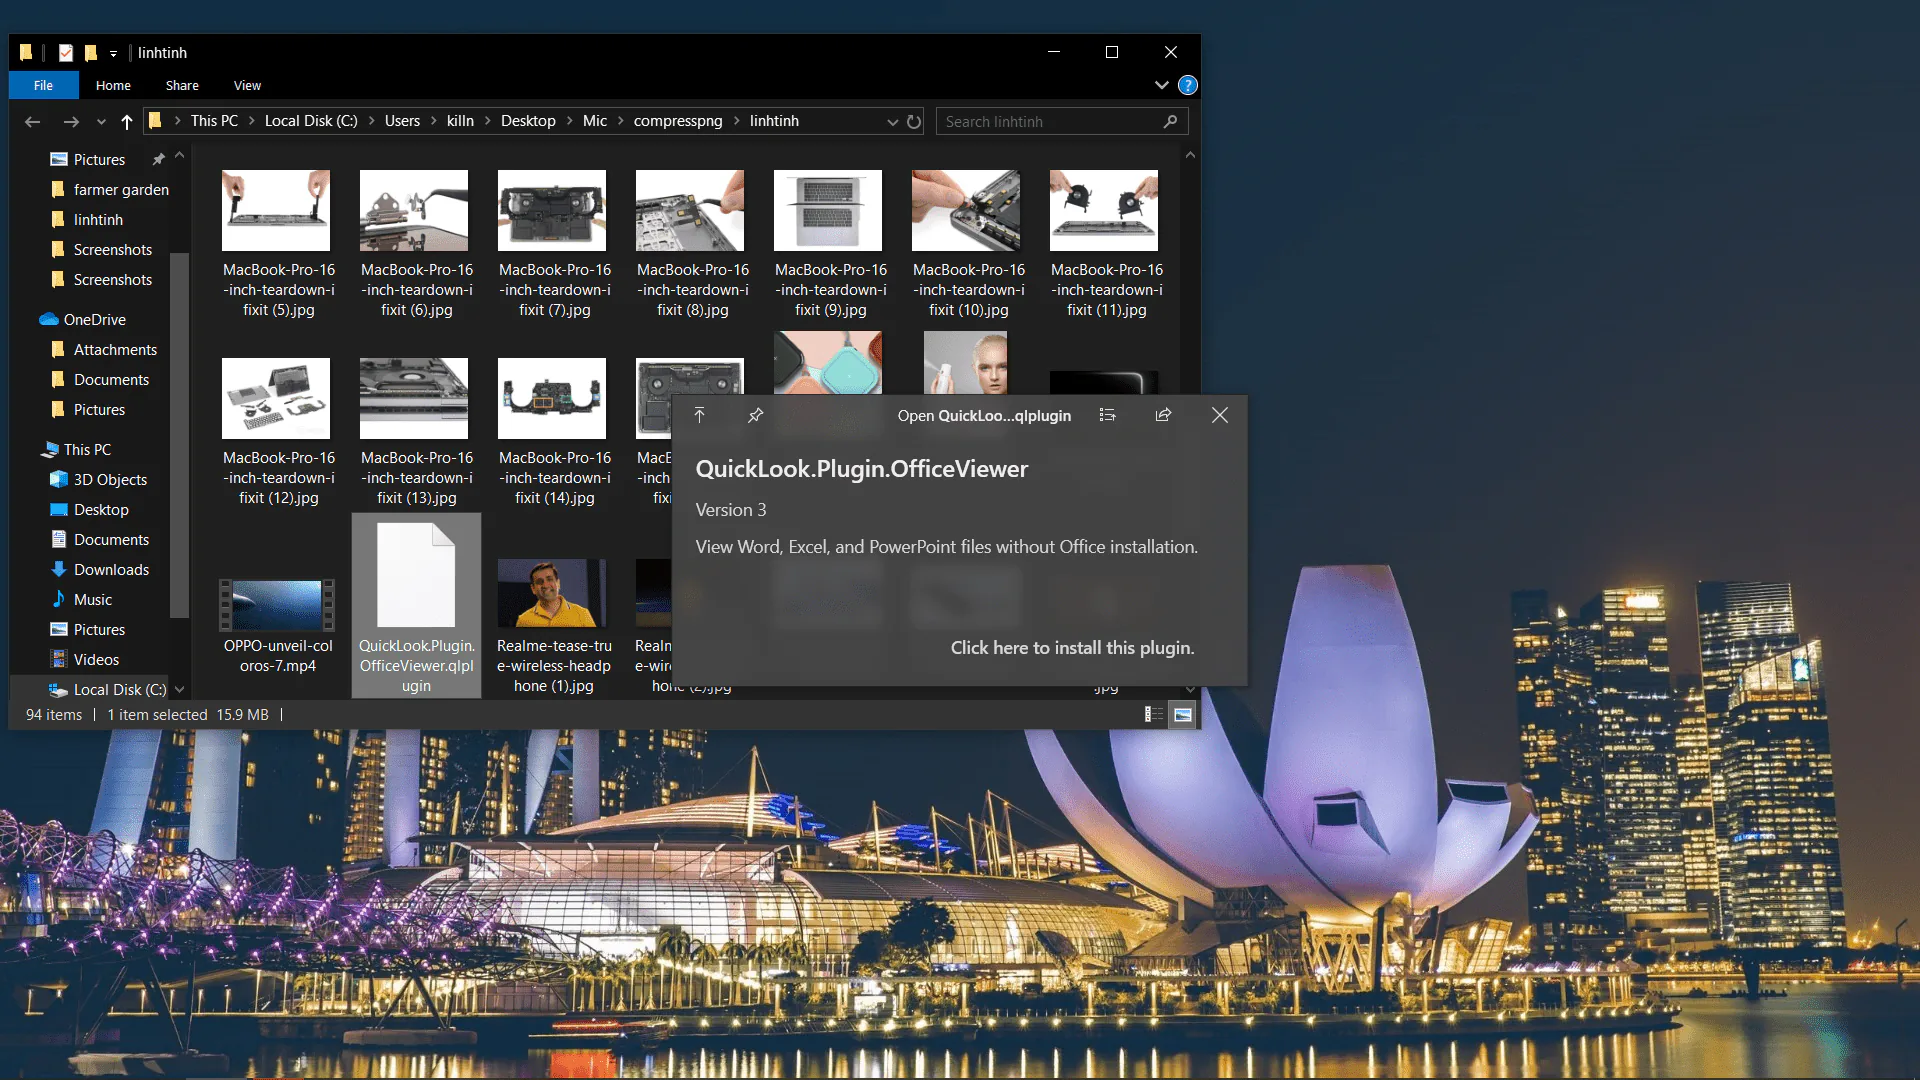Expand chevron after 'killn' in breadcrumb
The height and width of the screenshot is (1080, 1920).
click(487, 121)
